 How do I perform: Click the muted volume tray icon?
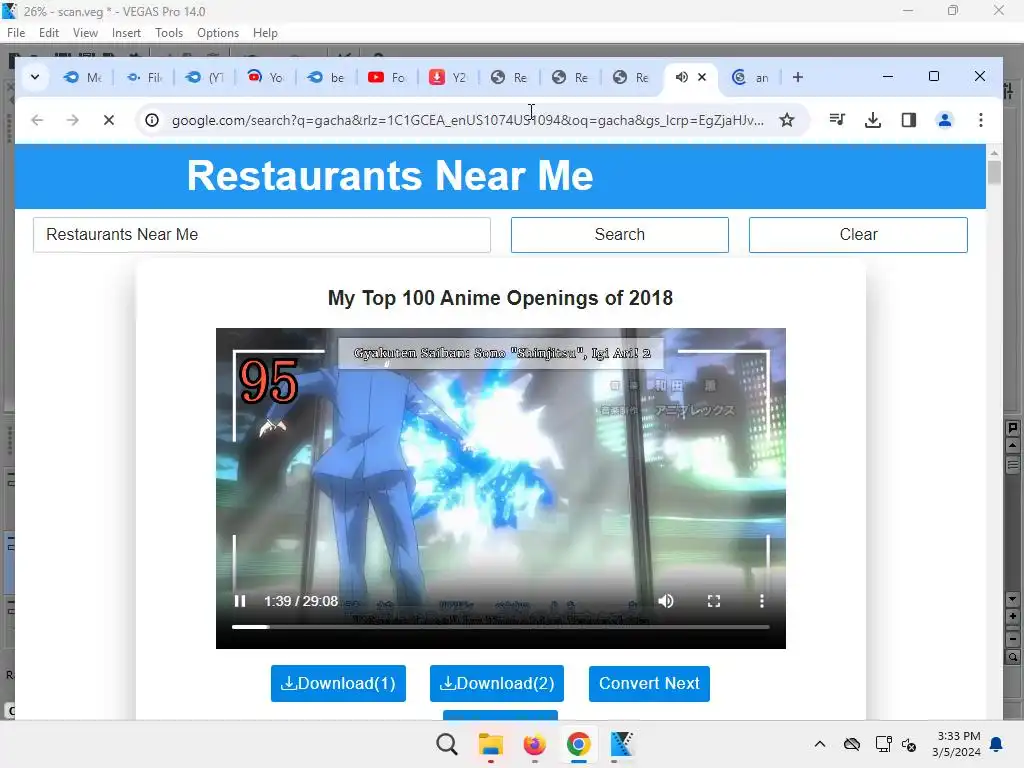pos(908,744)
